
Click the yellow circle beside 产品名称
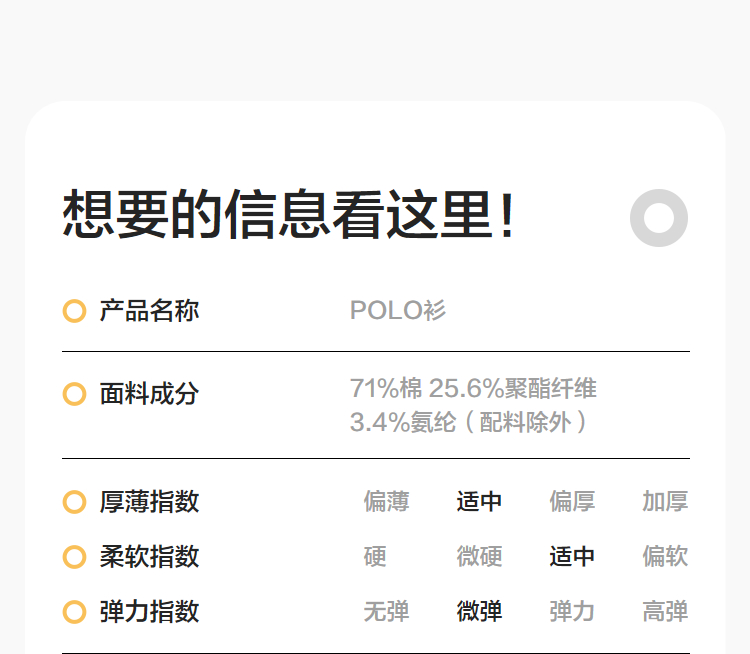pos(74,311)
